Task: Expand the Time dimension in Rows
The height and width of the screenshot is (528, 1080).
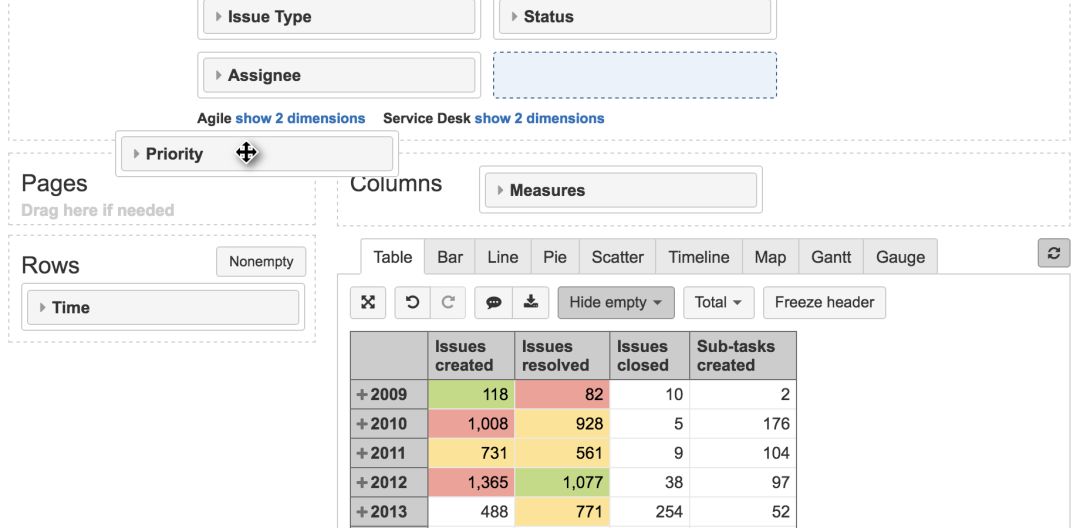Action: coord(43,308)
